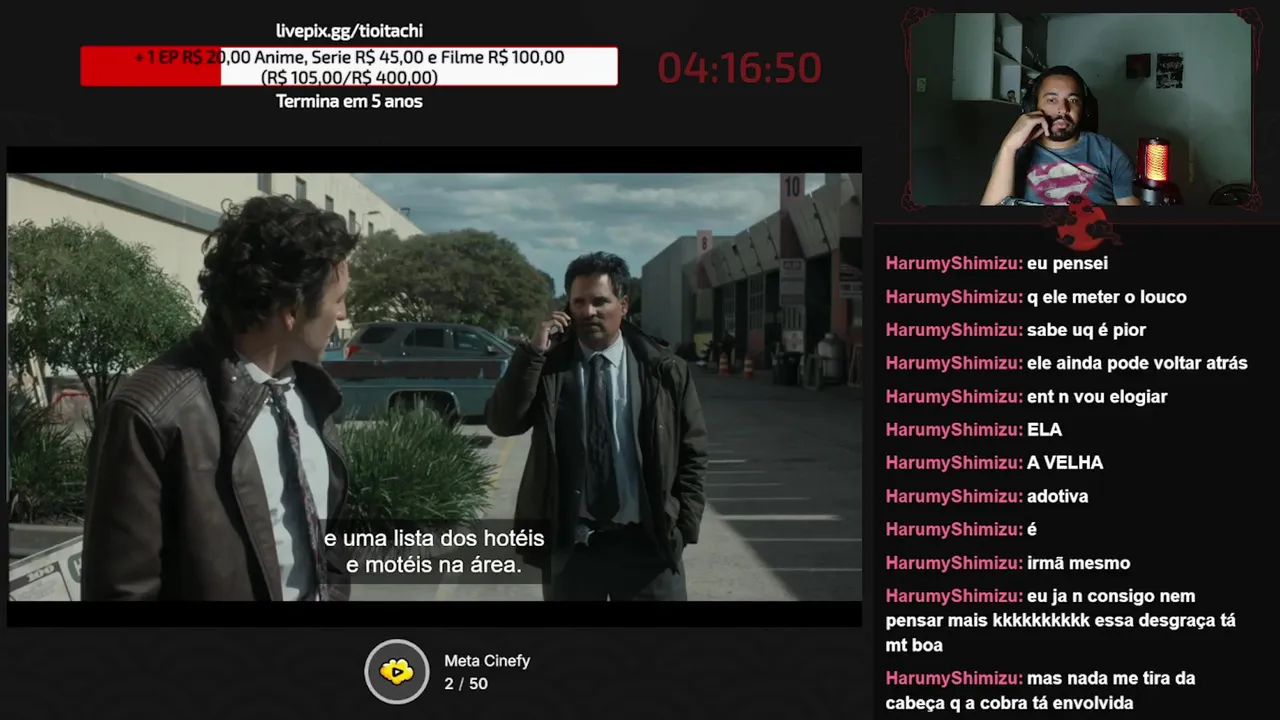Click chat message 'ent n vou elogiar'
The height and width of the screenshot is (720, 1280).
[1097, 397]
